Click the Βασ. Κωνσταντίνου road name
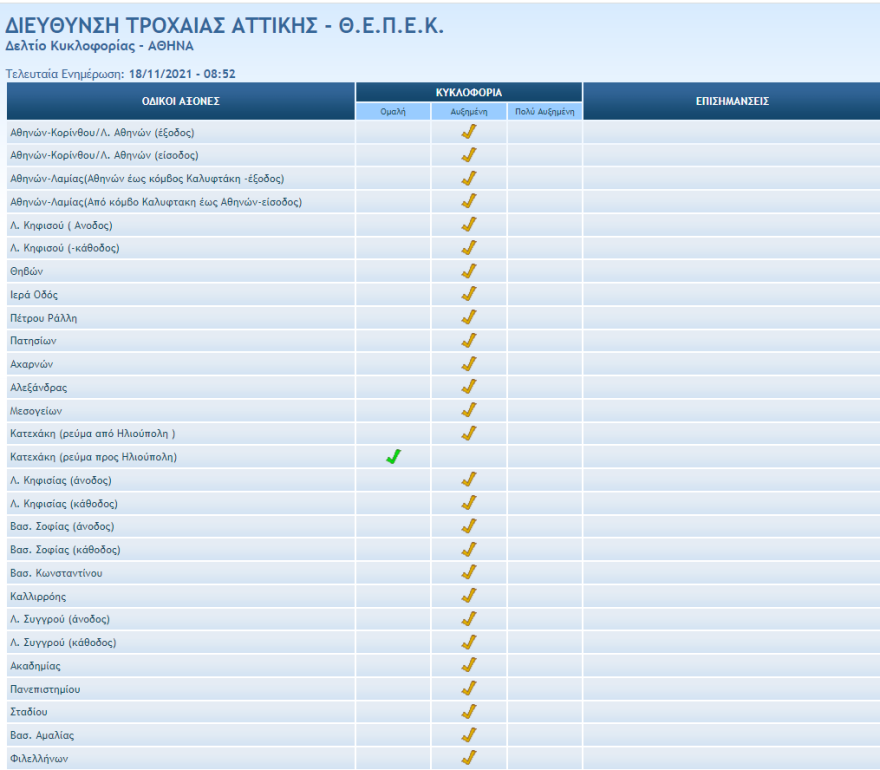 click(x=56, y=573)
